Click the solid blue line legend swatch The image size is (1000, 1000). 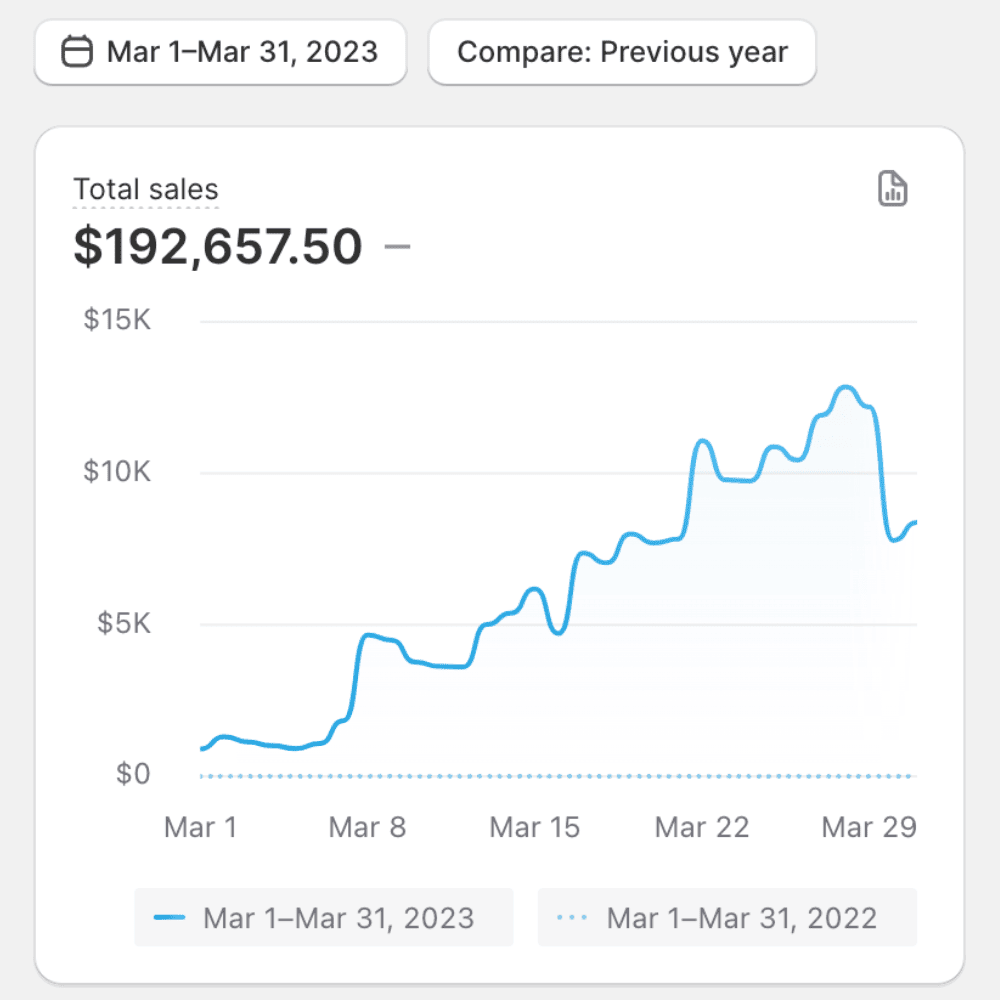click(x=170, y=918)
